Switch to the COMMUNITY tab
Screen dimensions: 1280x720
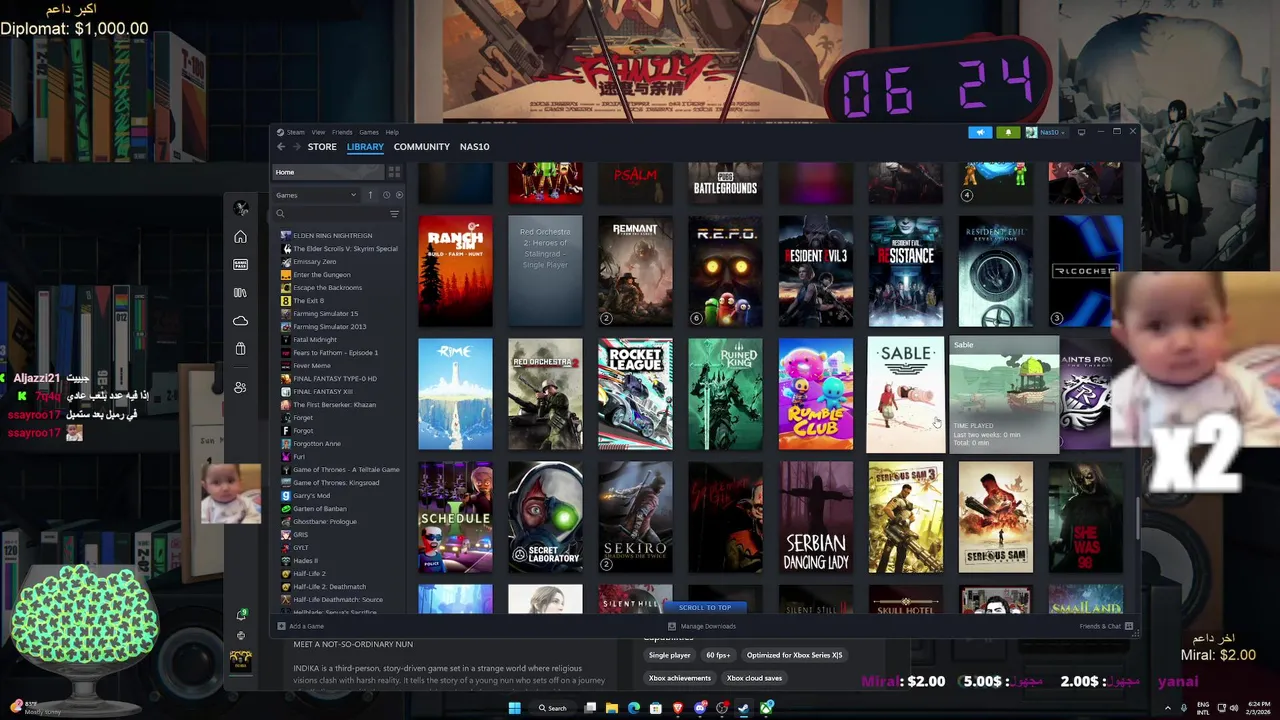(x=421, y=147)
